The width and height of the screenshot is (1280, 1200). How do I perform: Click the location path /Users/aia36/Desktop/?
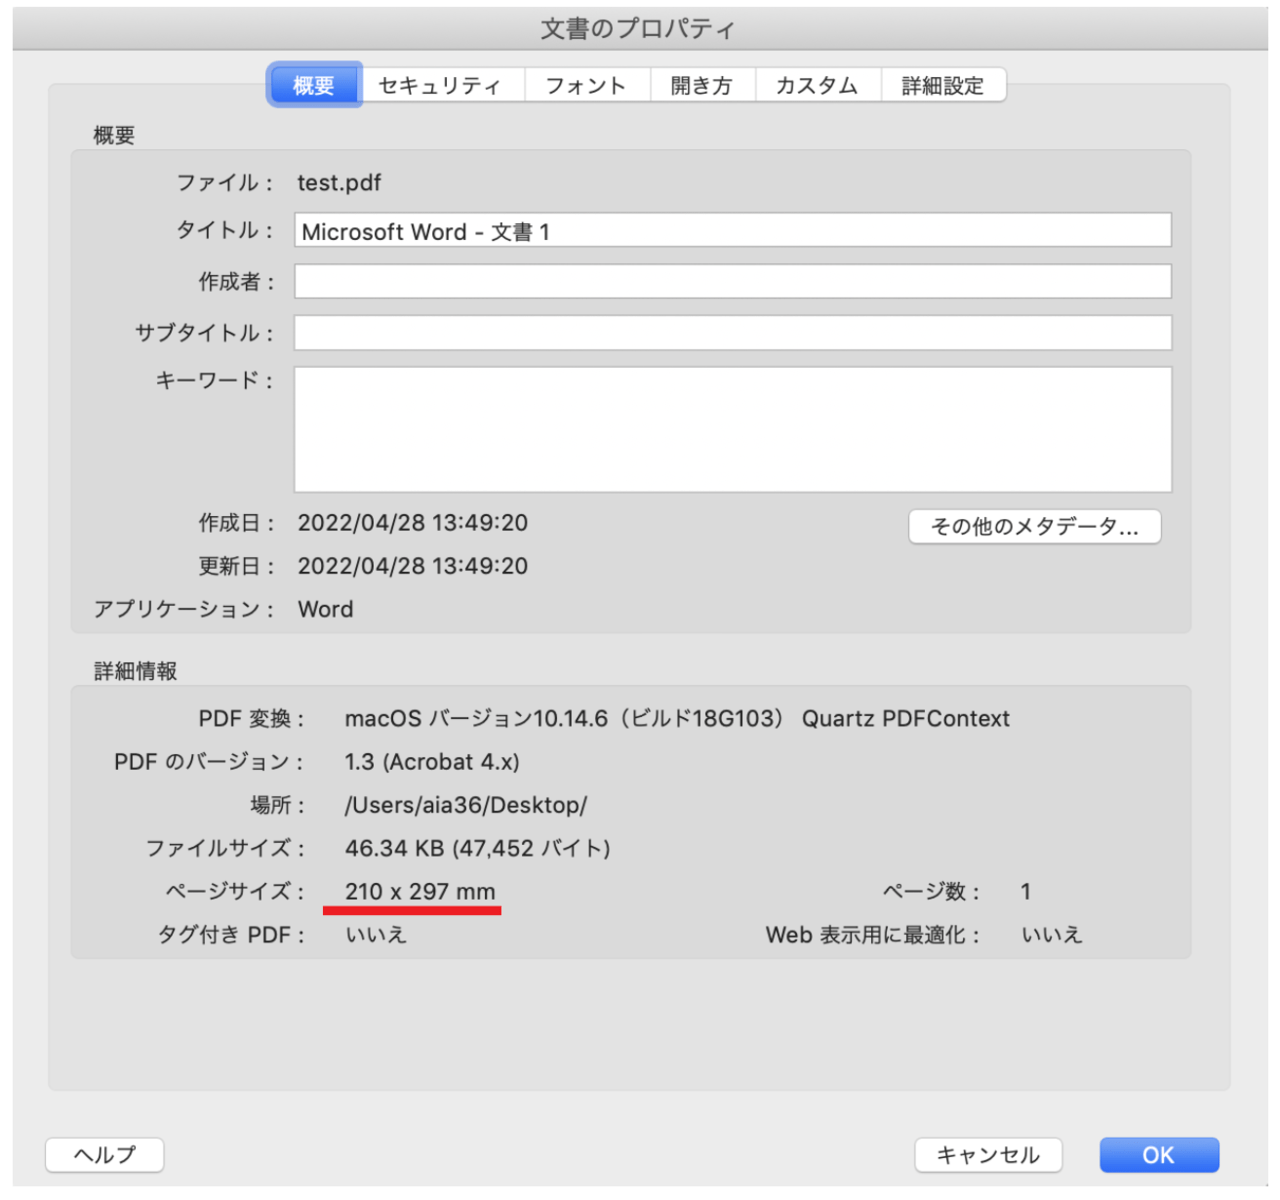point(465,805)
